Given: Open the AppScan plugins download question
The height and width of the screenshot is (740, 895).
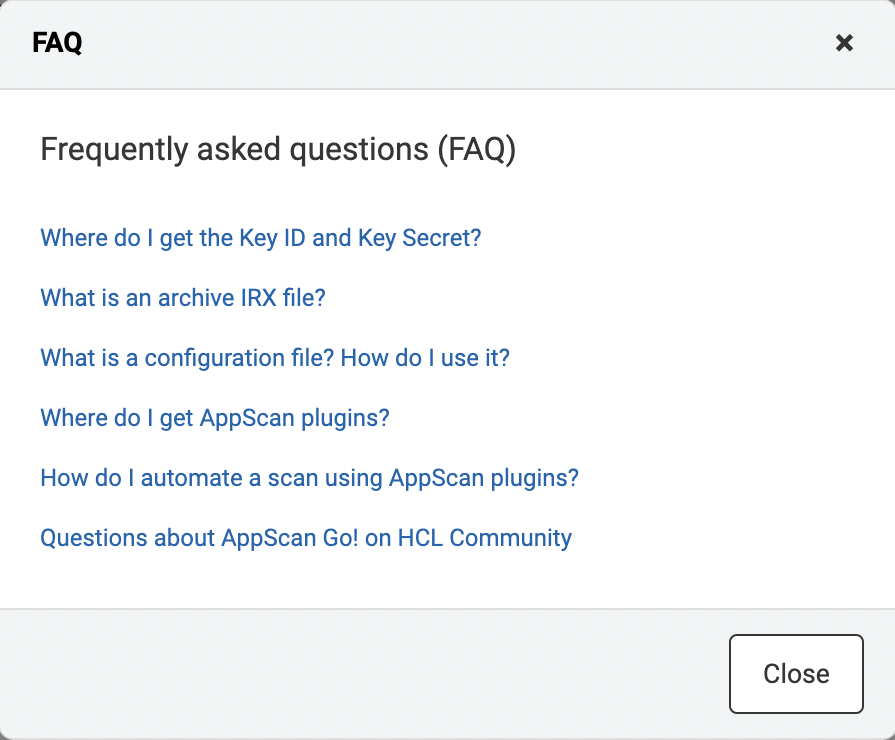Looking at the screenshot, I should (214, 418).
